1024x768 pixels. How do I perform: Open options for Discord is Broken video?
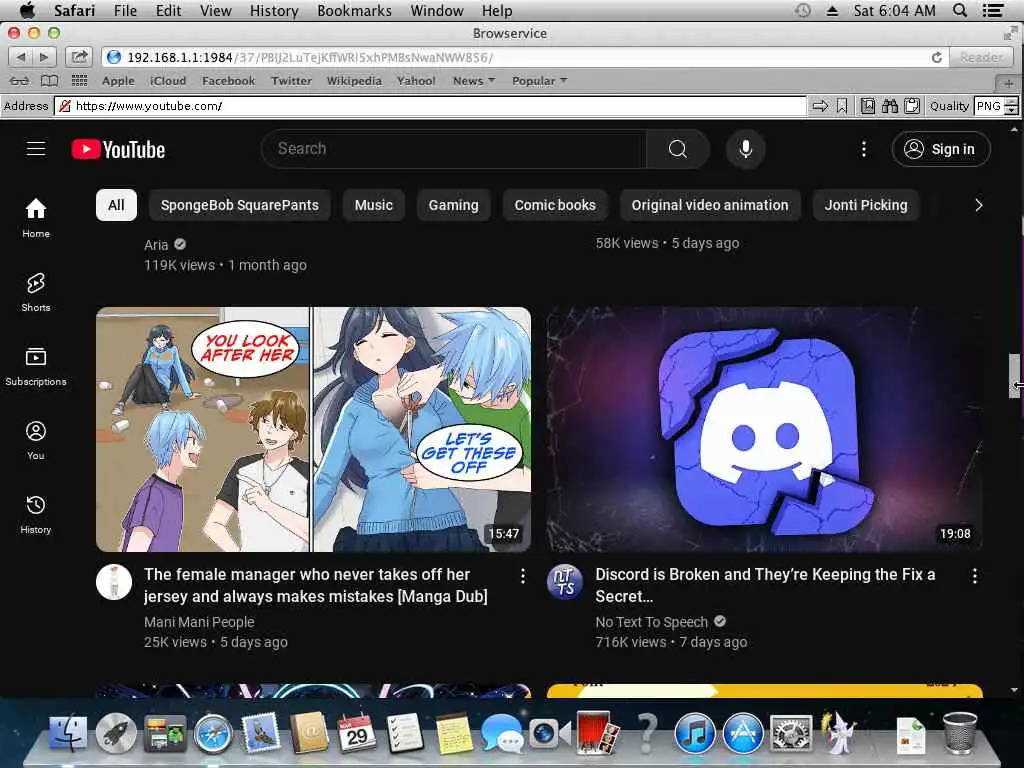974,575
